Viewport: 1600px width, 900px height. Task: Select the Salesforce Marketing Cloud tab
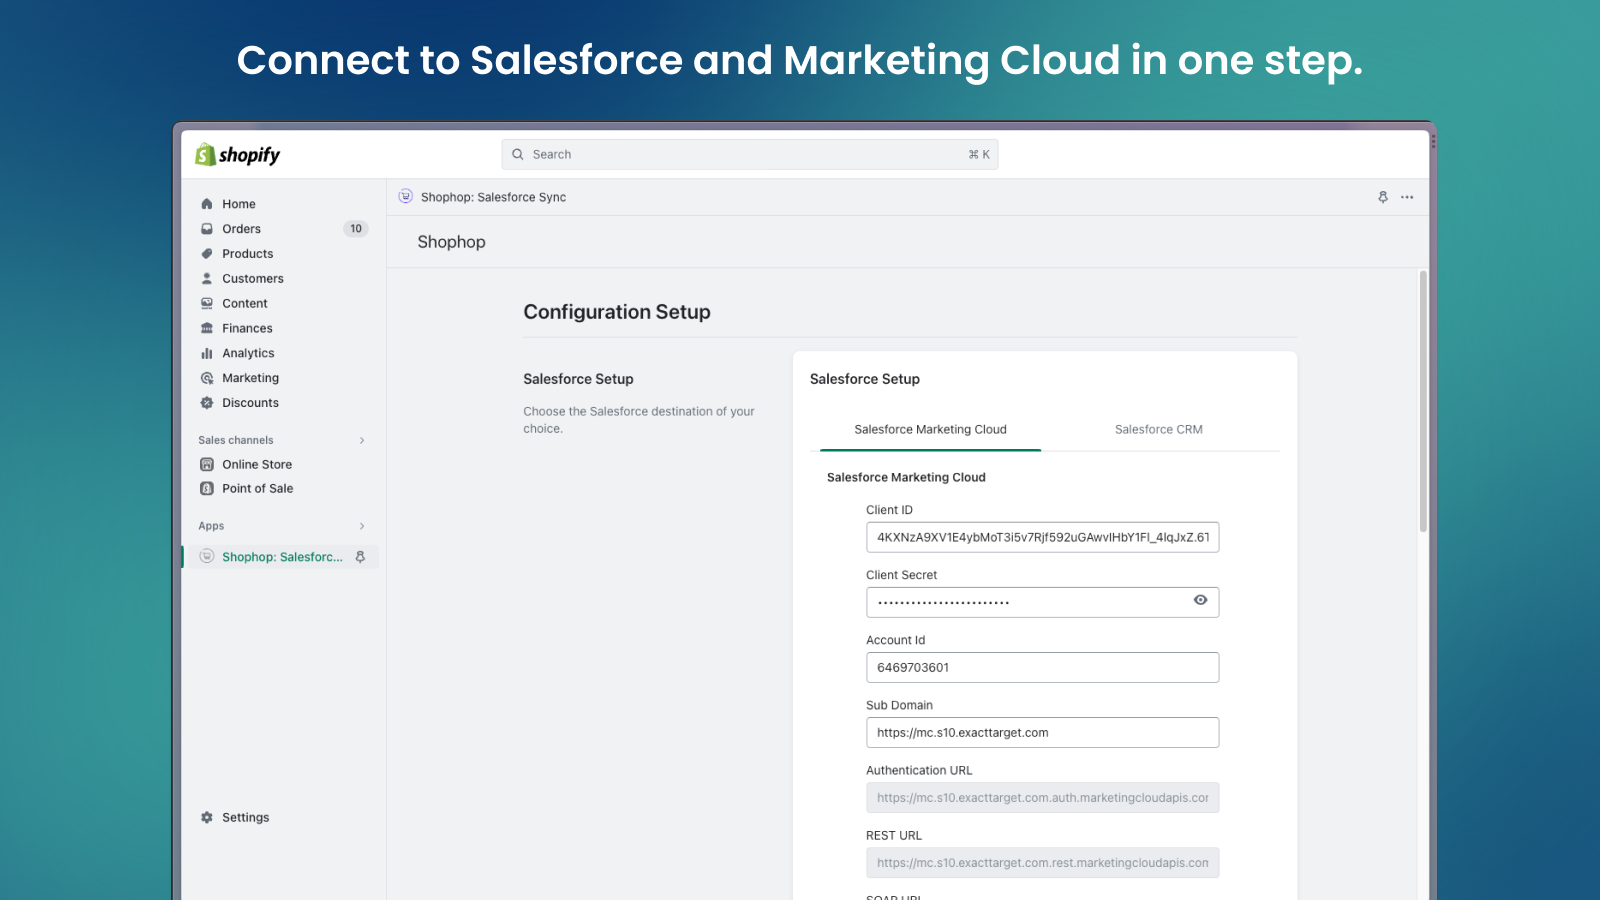pos(928,429)
